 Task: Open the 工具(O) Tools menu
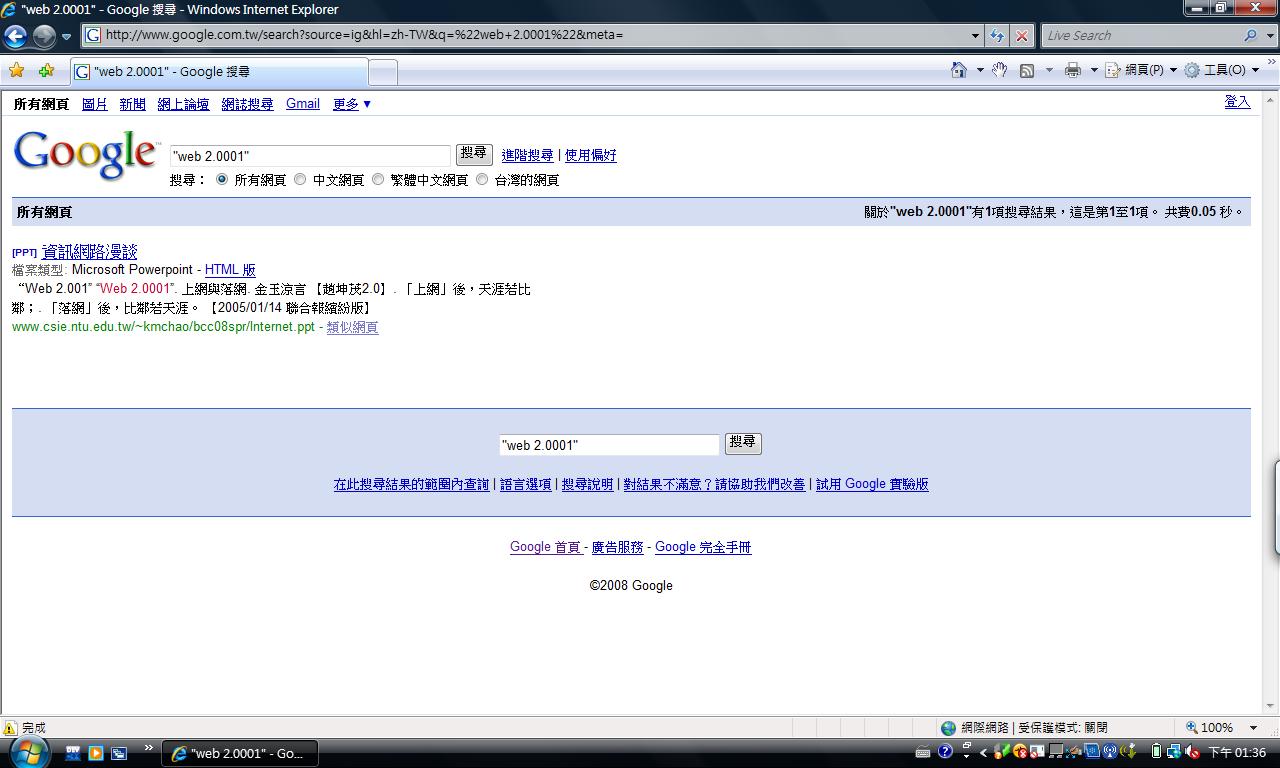(x=1222, y=70)
